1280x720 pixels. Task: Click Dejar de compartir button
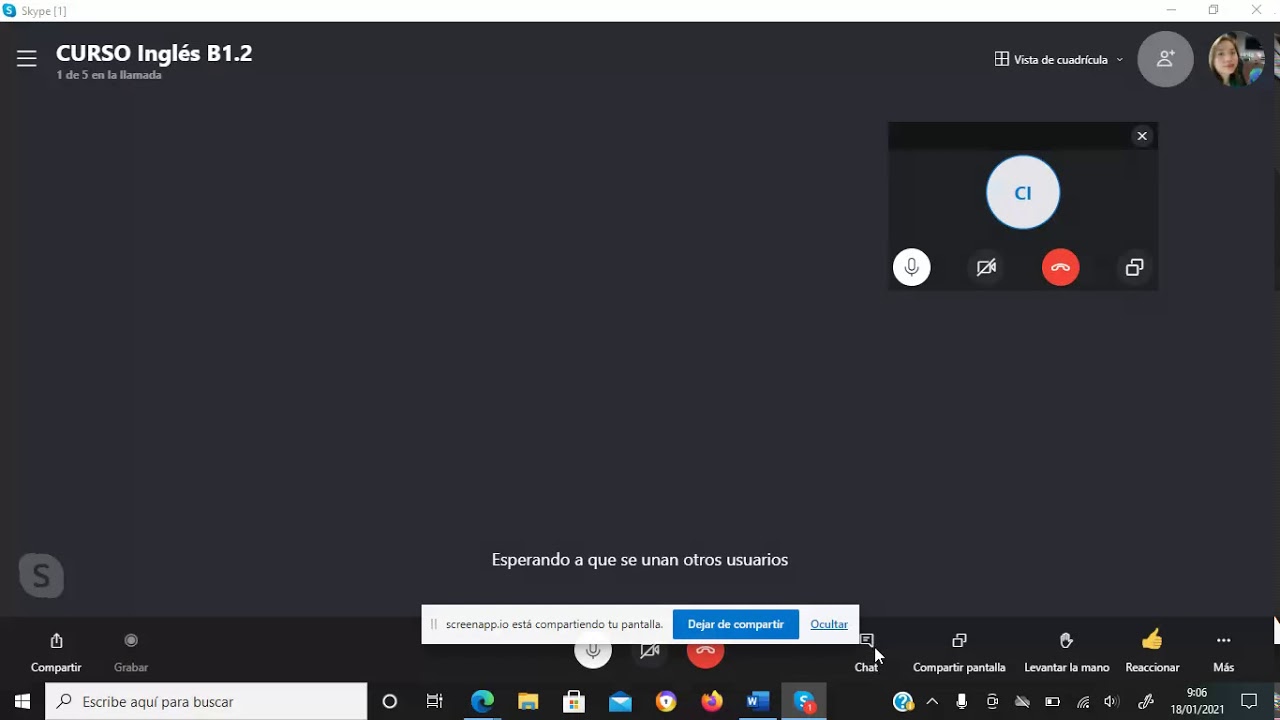click(736, 624)
